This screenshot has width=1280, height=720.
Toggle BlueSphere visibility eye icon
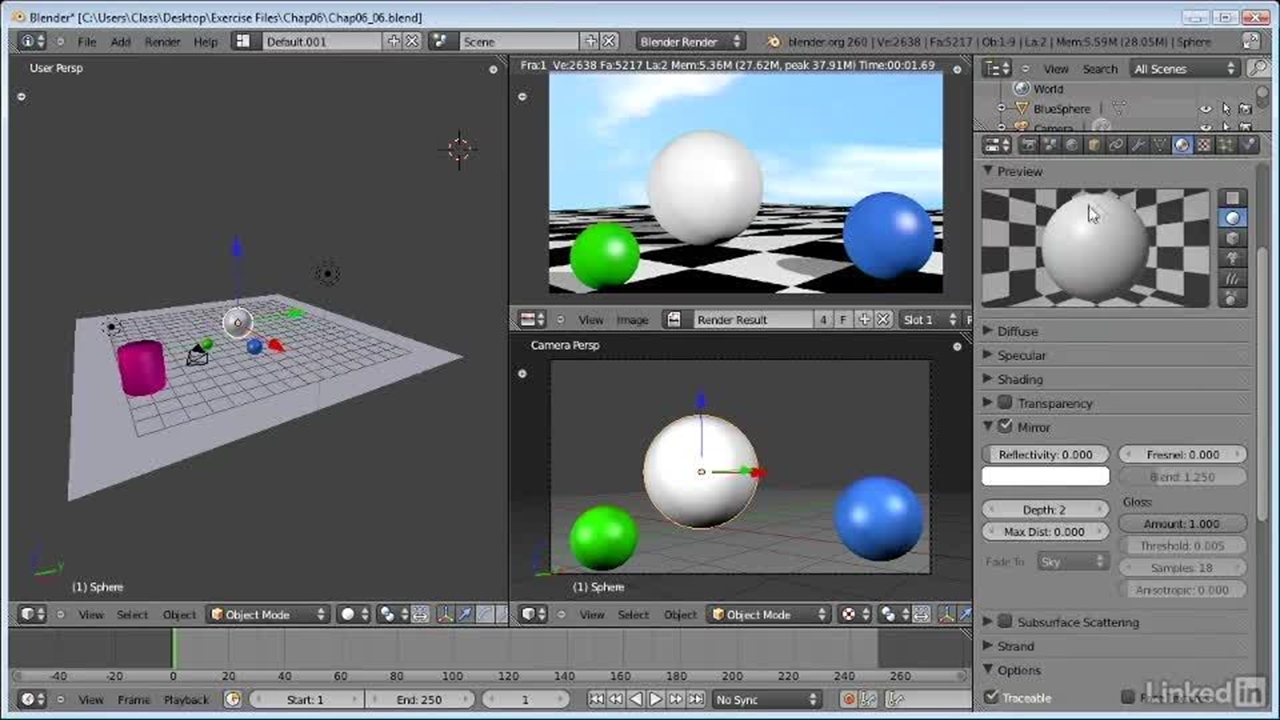click(x=1206, y=109)
